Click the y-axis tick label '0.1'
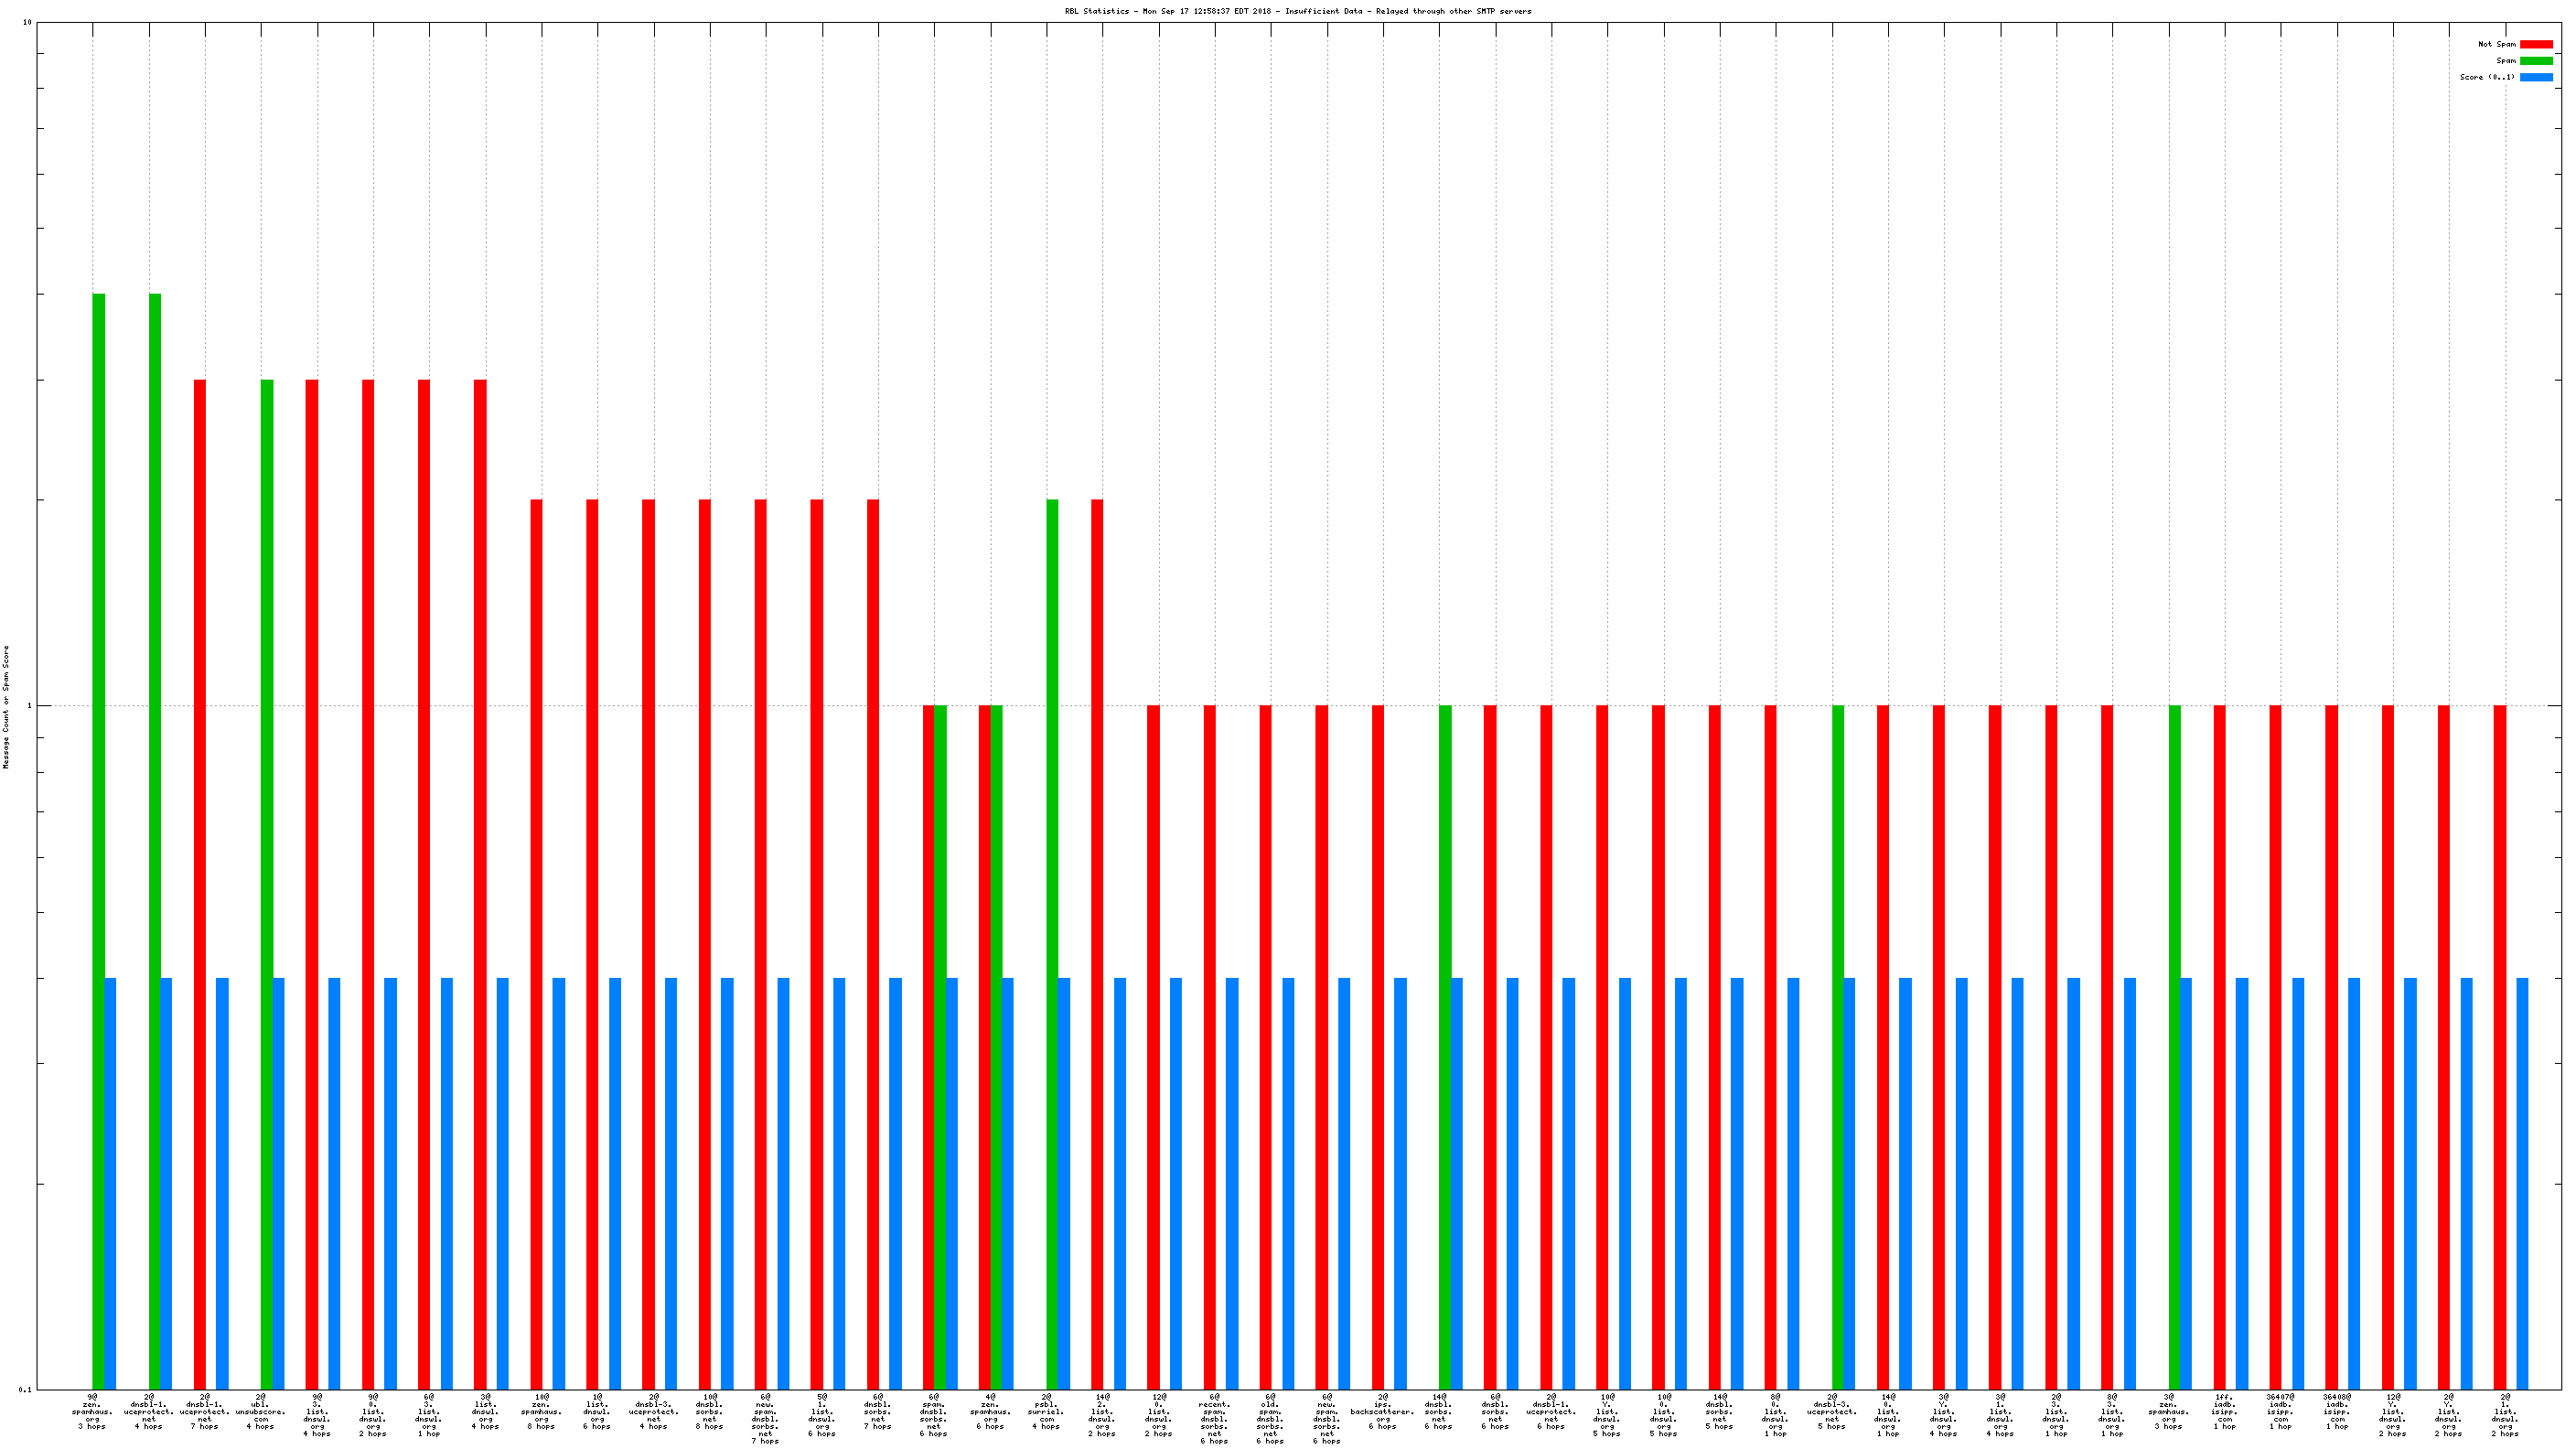 click(25, 1389)
